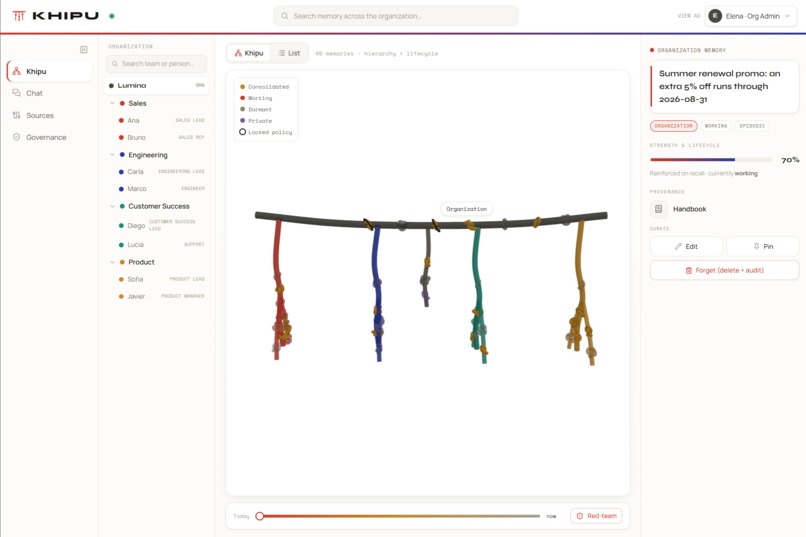Click the Organization label on the main cord

466,209
